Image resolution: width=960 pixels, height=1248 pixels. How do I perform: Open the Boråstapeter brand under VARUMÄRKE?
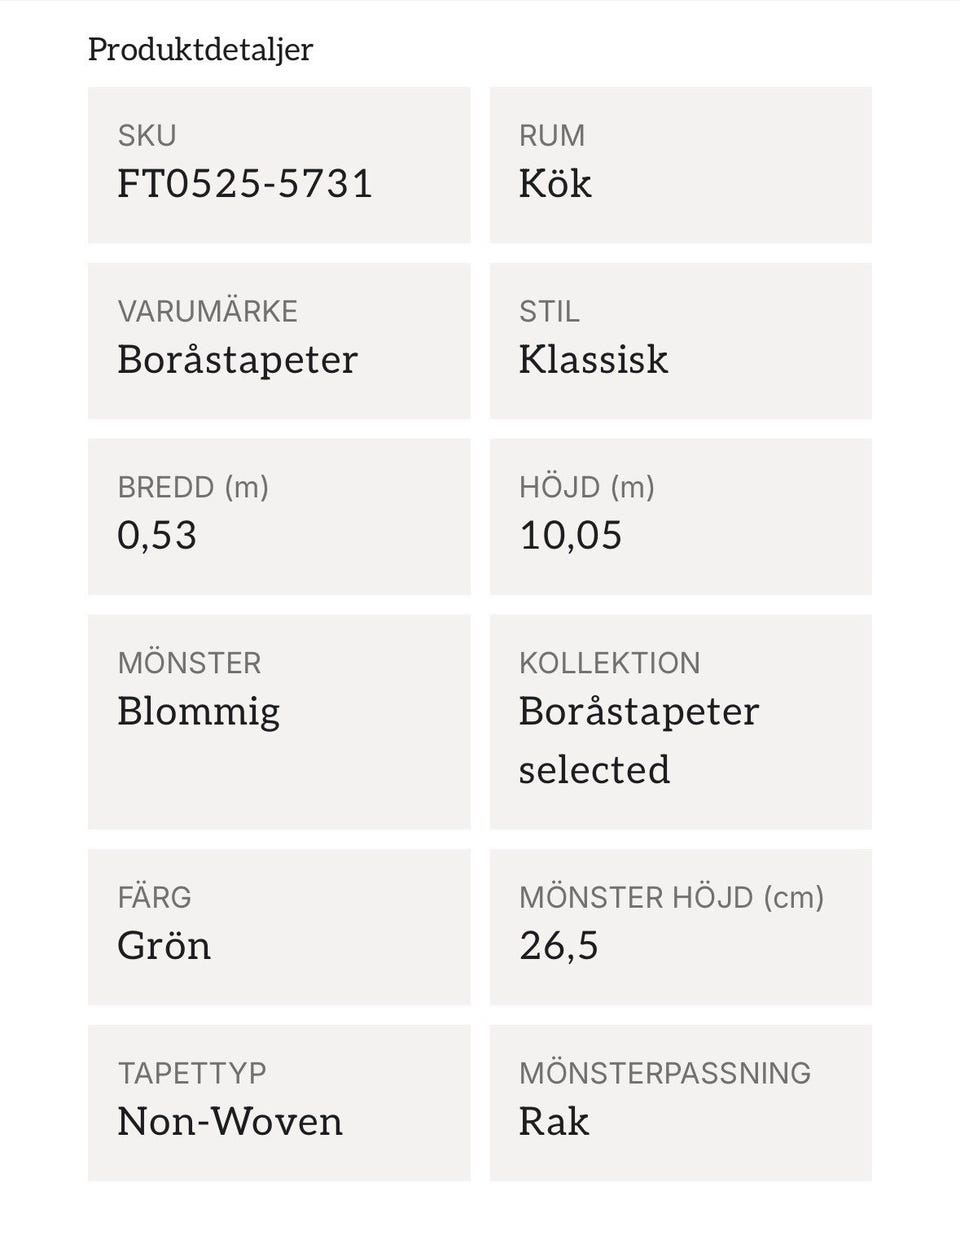(x=237, y=360)
